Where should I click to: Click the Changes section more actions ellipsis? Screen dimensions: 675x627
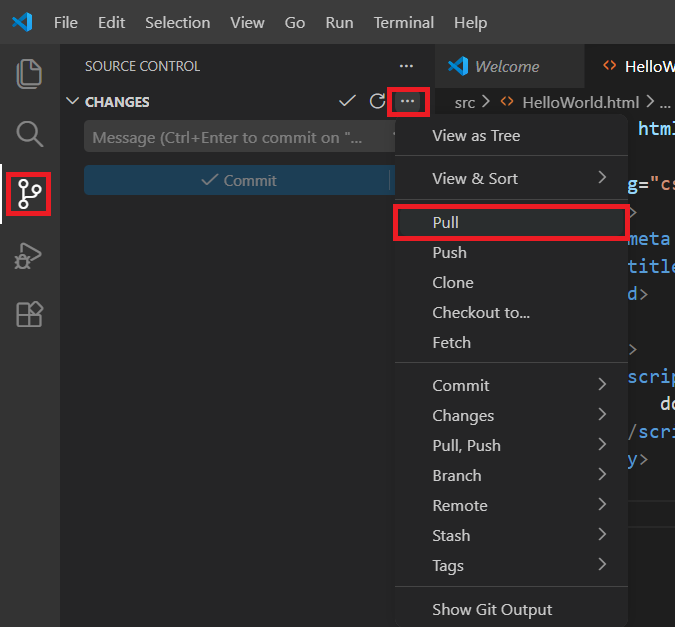[x=407, y=101]
